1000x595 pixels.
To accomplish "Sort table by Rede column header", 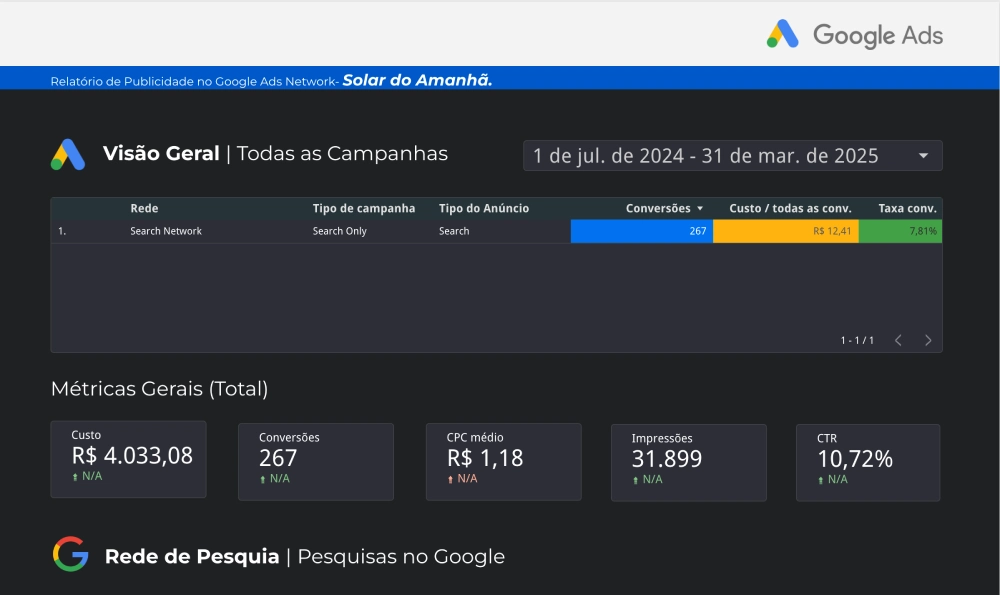I will tap(144, 208).
